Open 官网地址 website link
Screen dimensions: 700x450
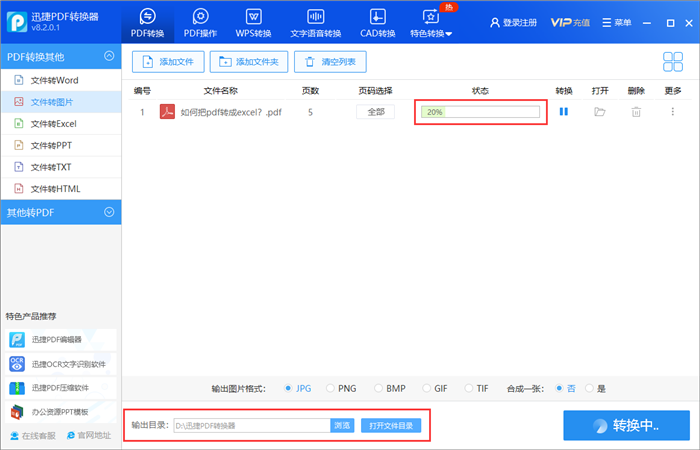point(89,435)
